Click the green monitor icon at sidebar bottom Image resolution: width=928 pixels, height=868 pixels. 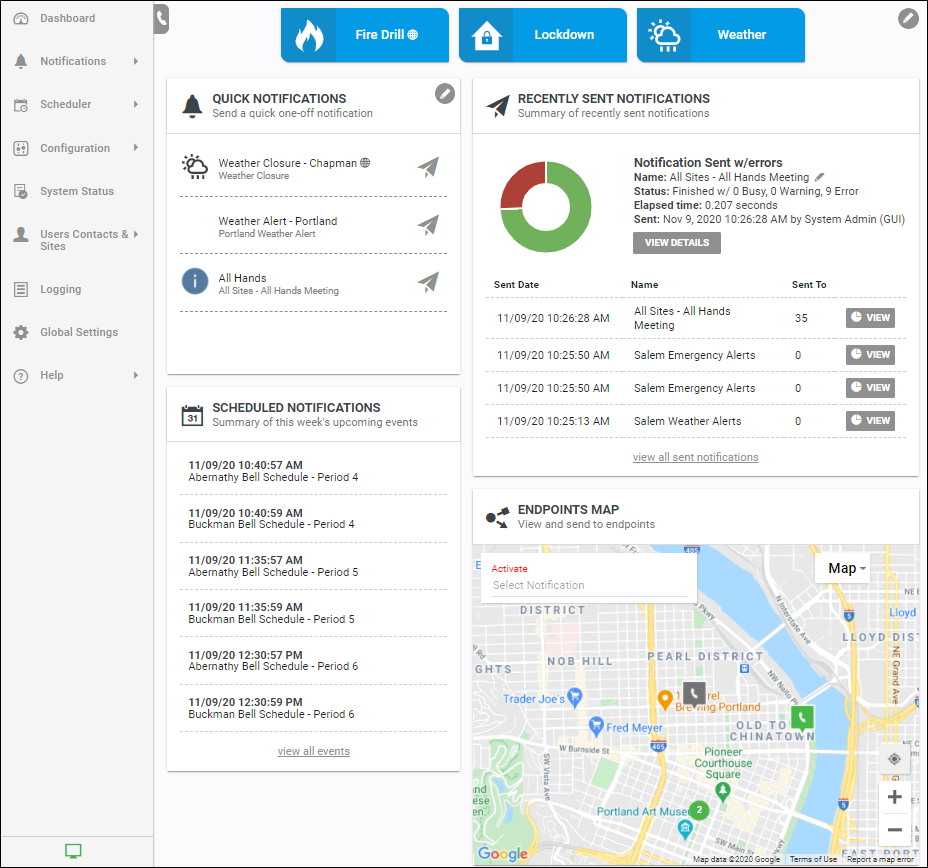73,851
